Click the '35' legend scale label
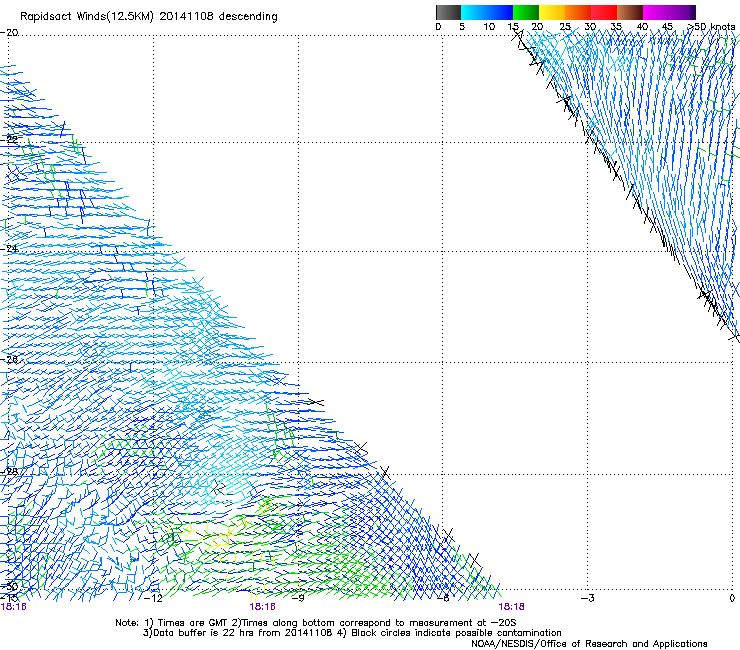 616,27
